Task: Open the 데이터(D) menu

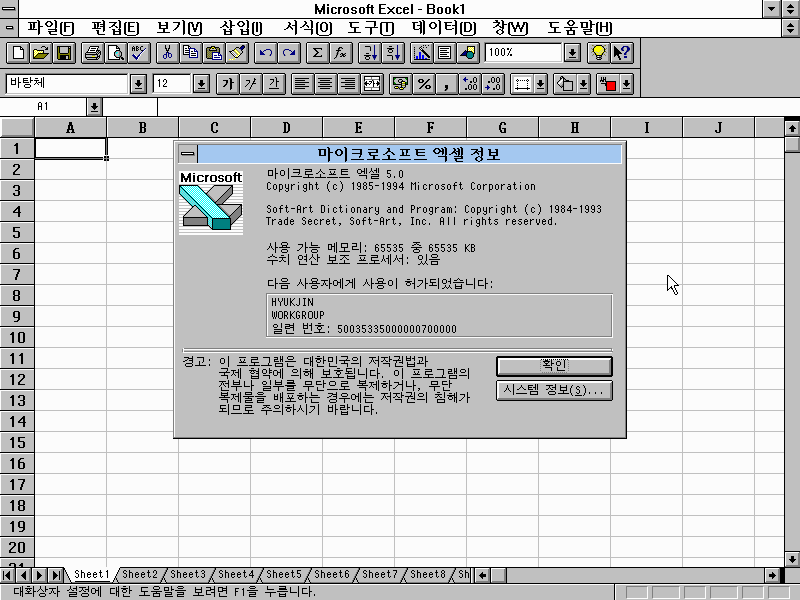Action: click(444, 28)
